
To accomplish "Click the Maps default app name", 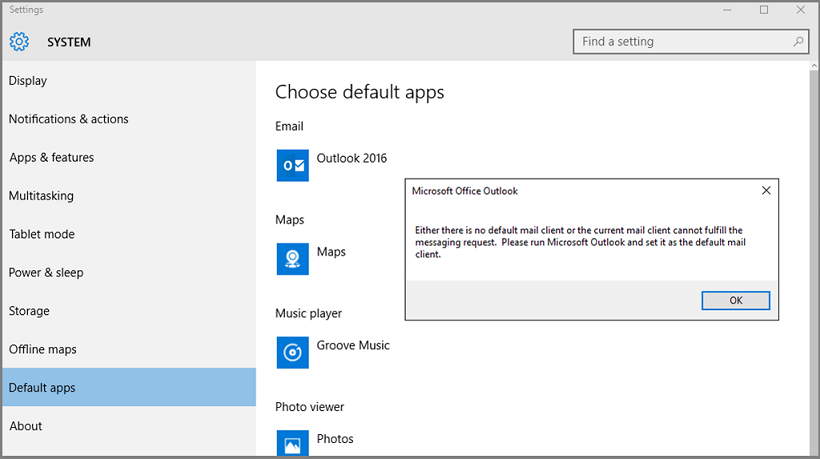I will tap(331, 252).
